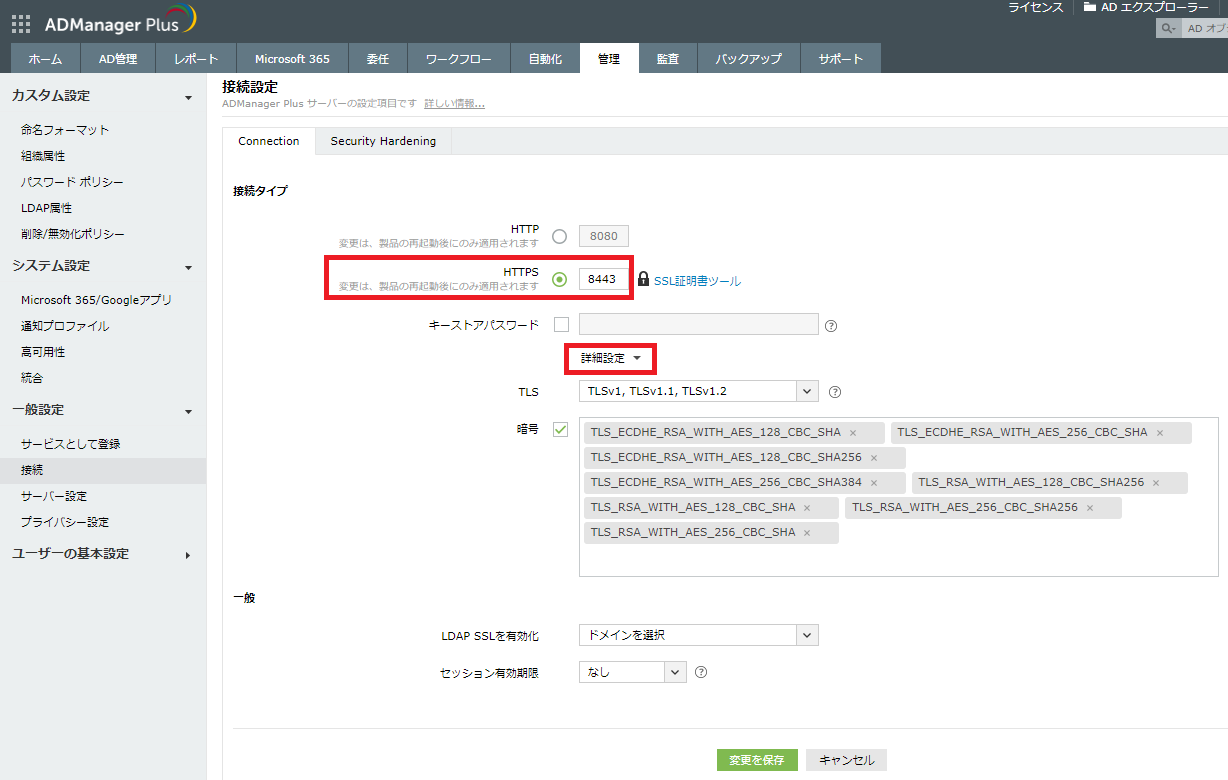
Task: Click the HTTPS port 8443 field
Action: point(603,279)
